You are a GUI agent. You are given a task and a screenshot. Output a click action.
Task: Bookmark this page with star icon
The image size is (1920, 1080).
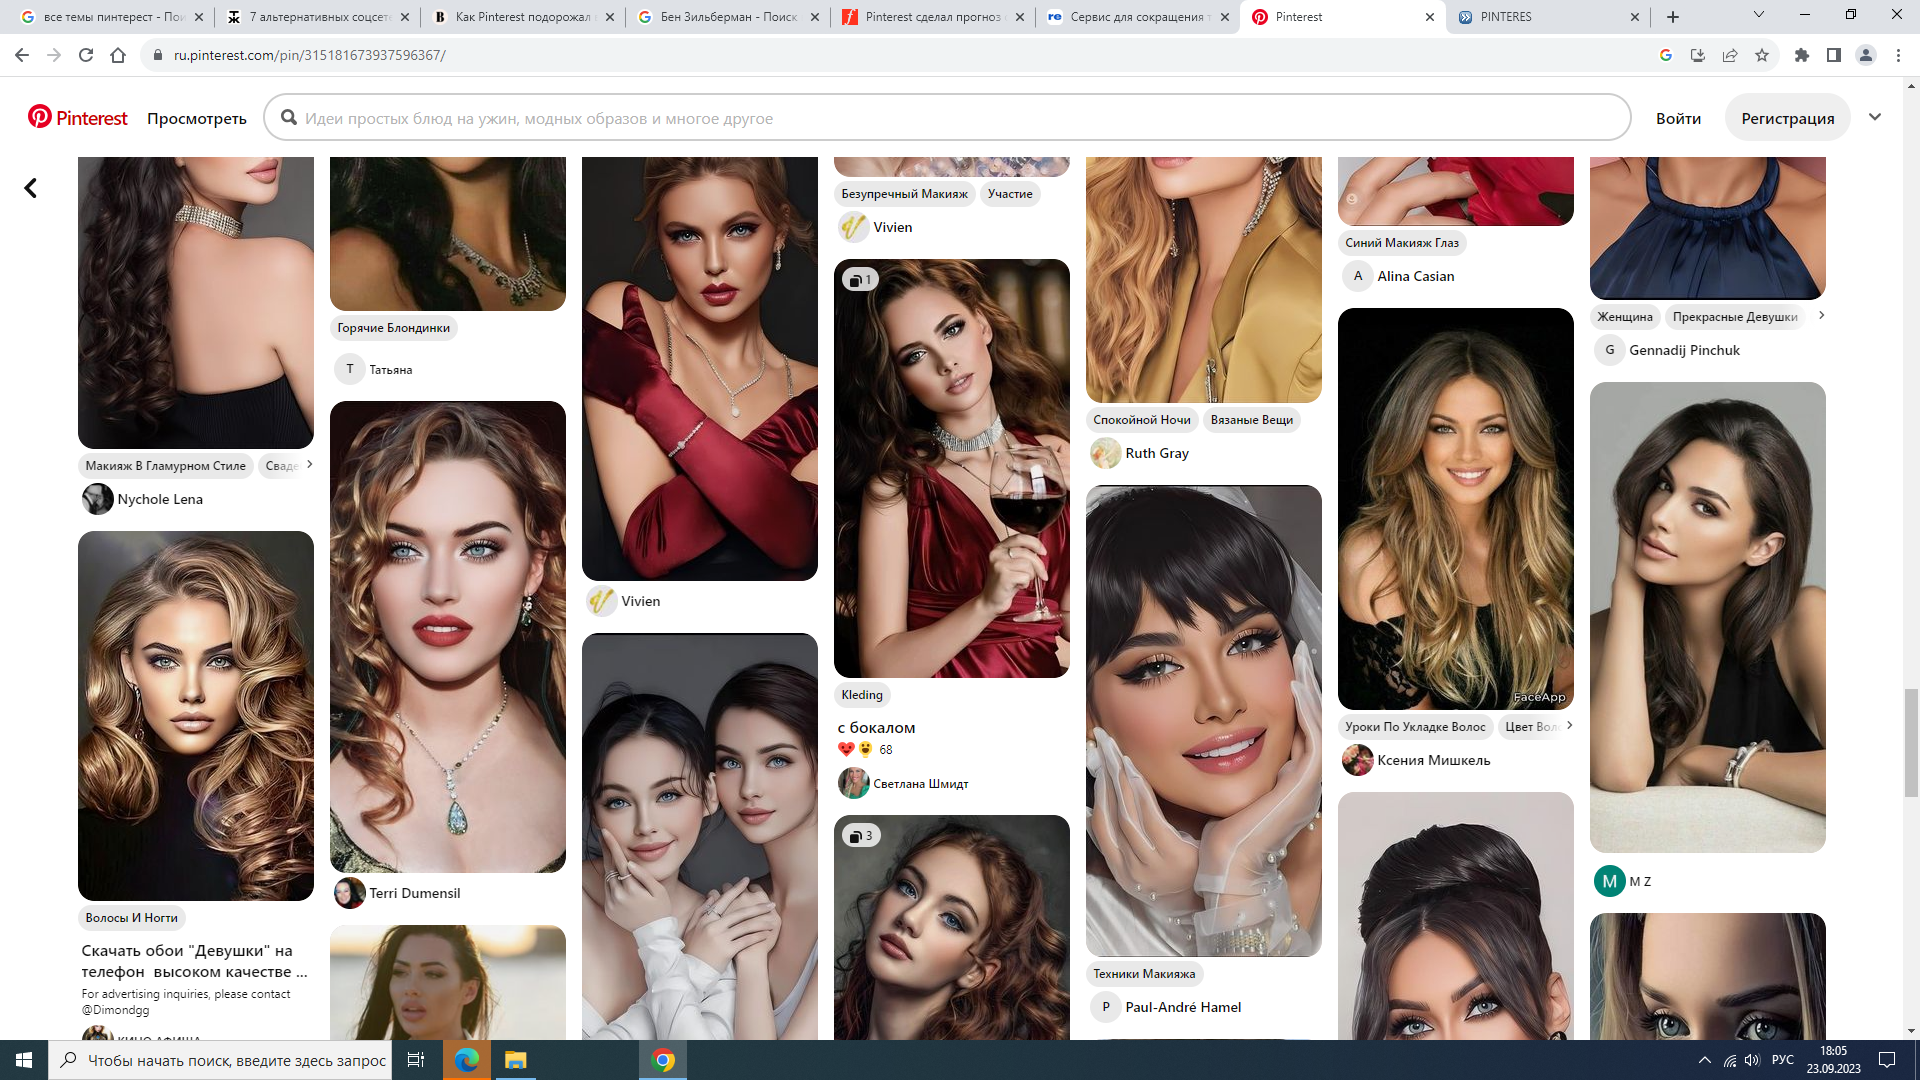point(1762,55)
